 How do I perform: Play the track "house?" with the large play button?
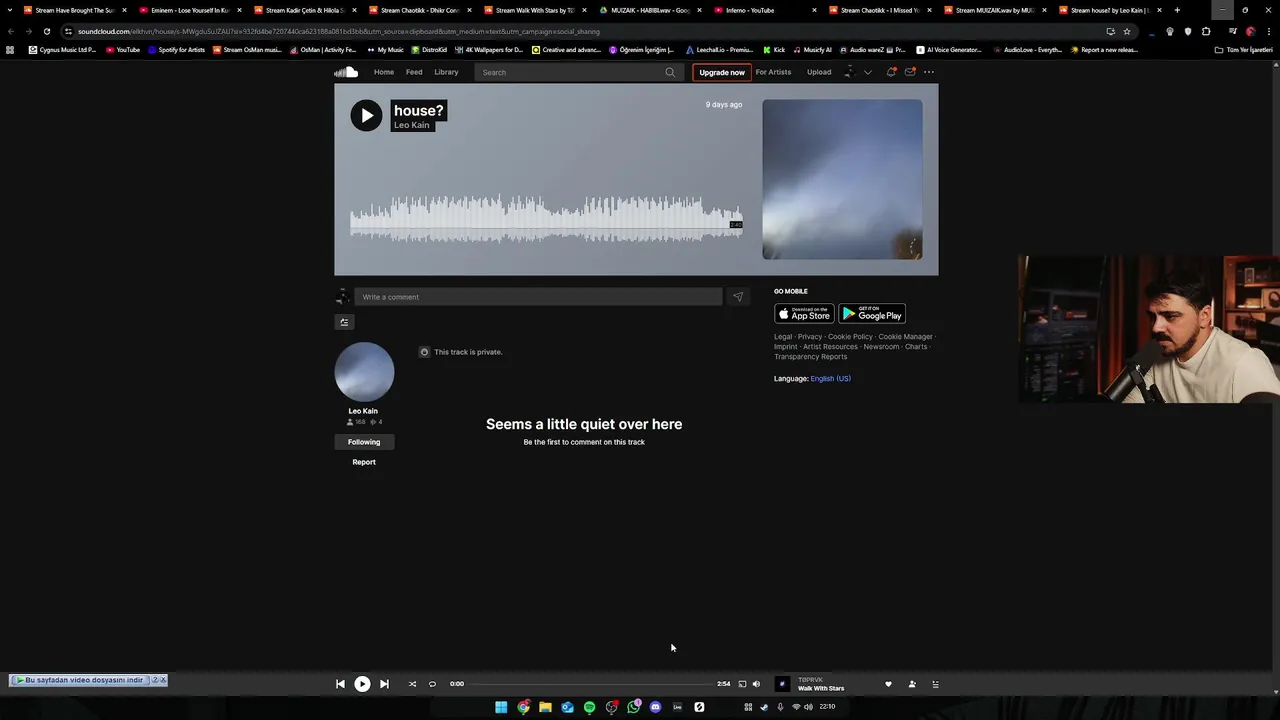click(x=366, y=115)
